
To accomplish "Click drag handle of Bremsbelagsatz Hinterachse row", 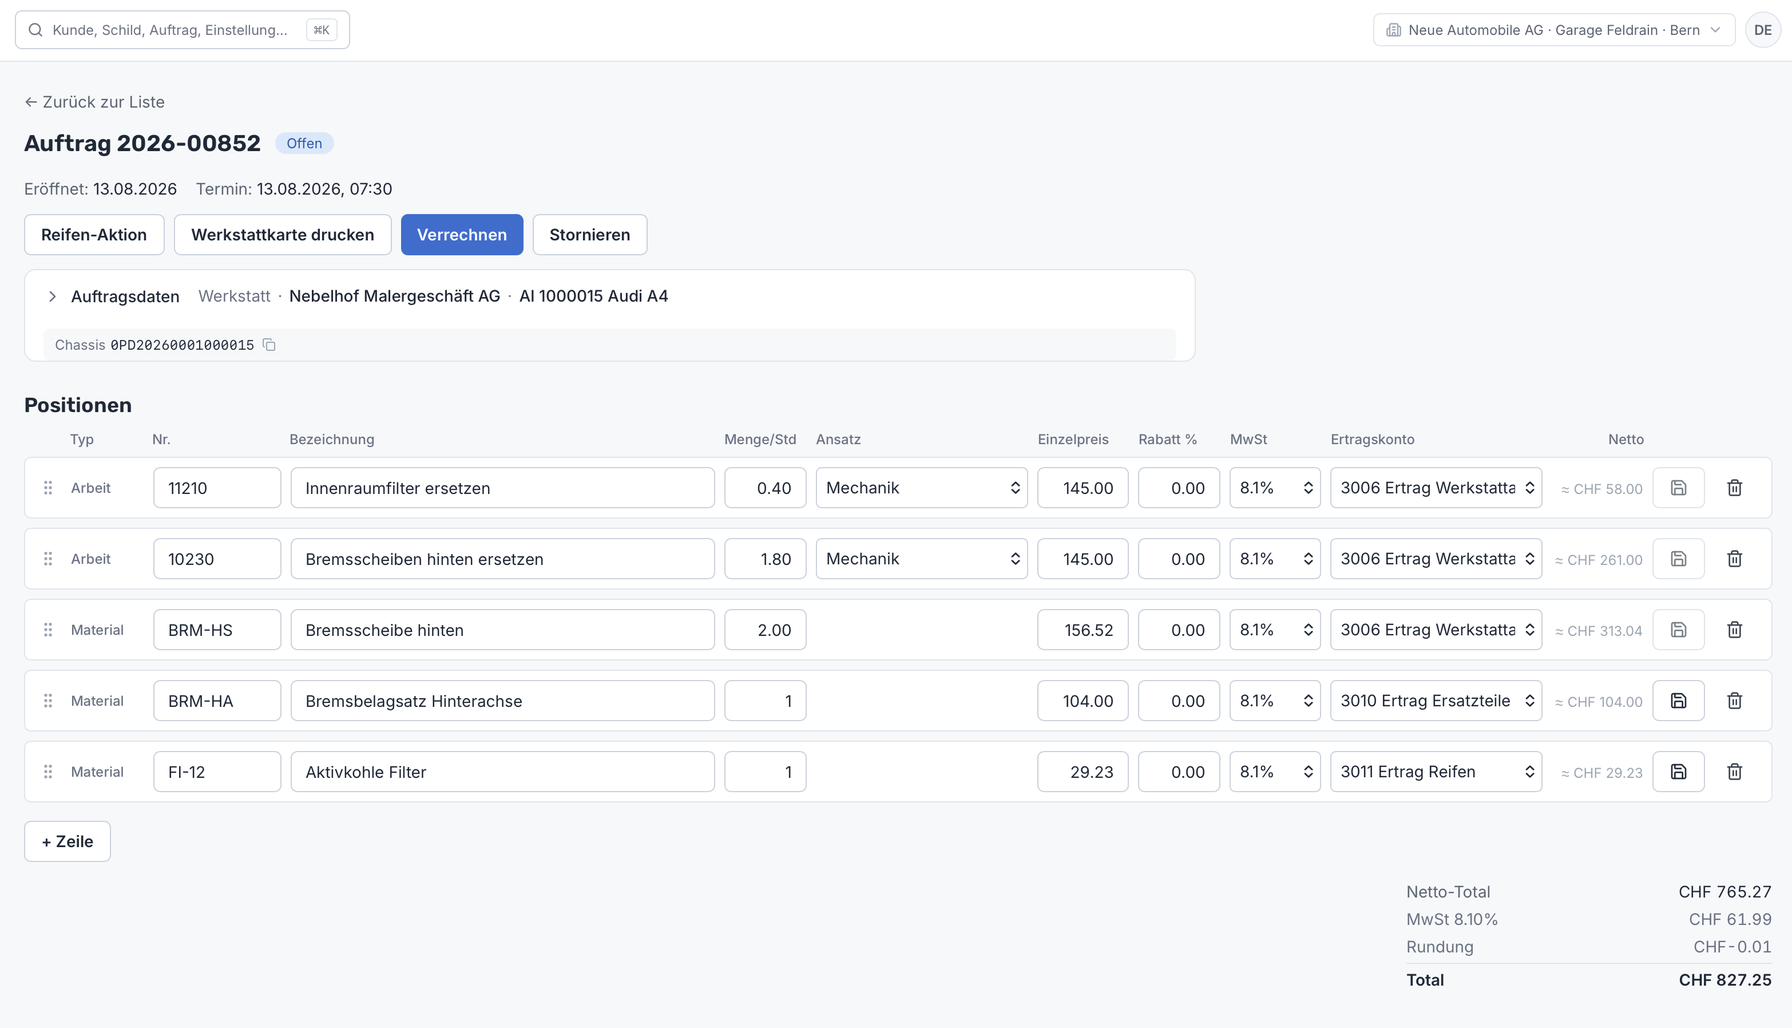I will click(x=48, y=701).
